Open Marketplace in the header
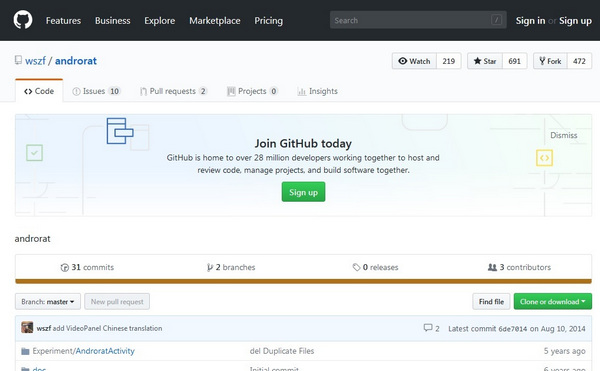Image resolution: width=600 pixels, height=371 pixels. (215, 21)
